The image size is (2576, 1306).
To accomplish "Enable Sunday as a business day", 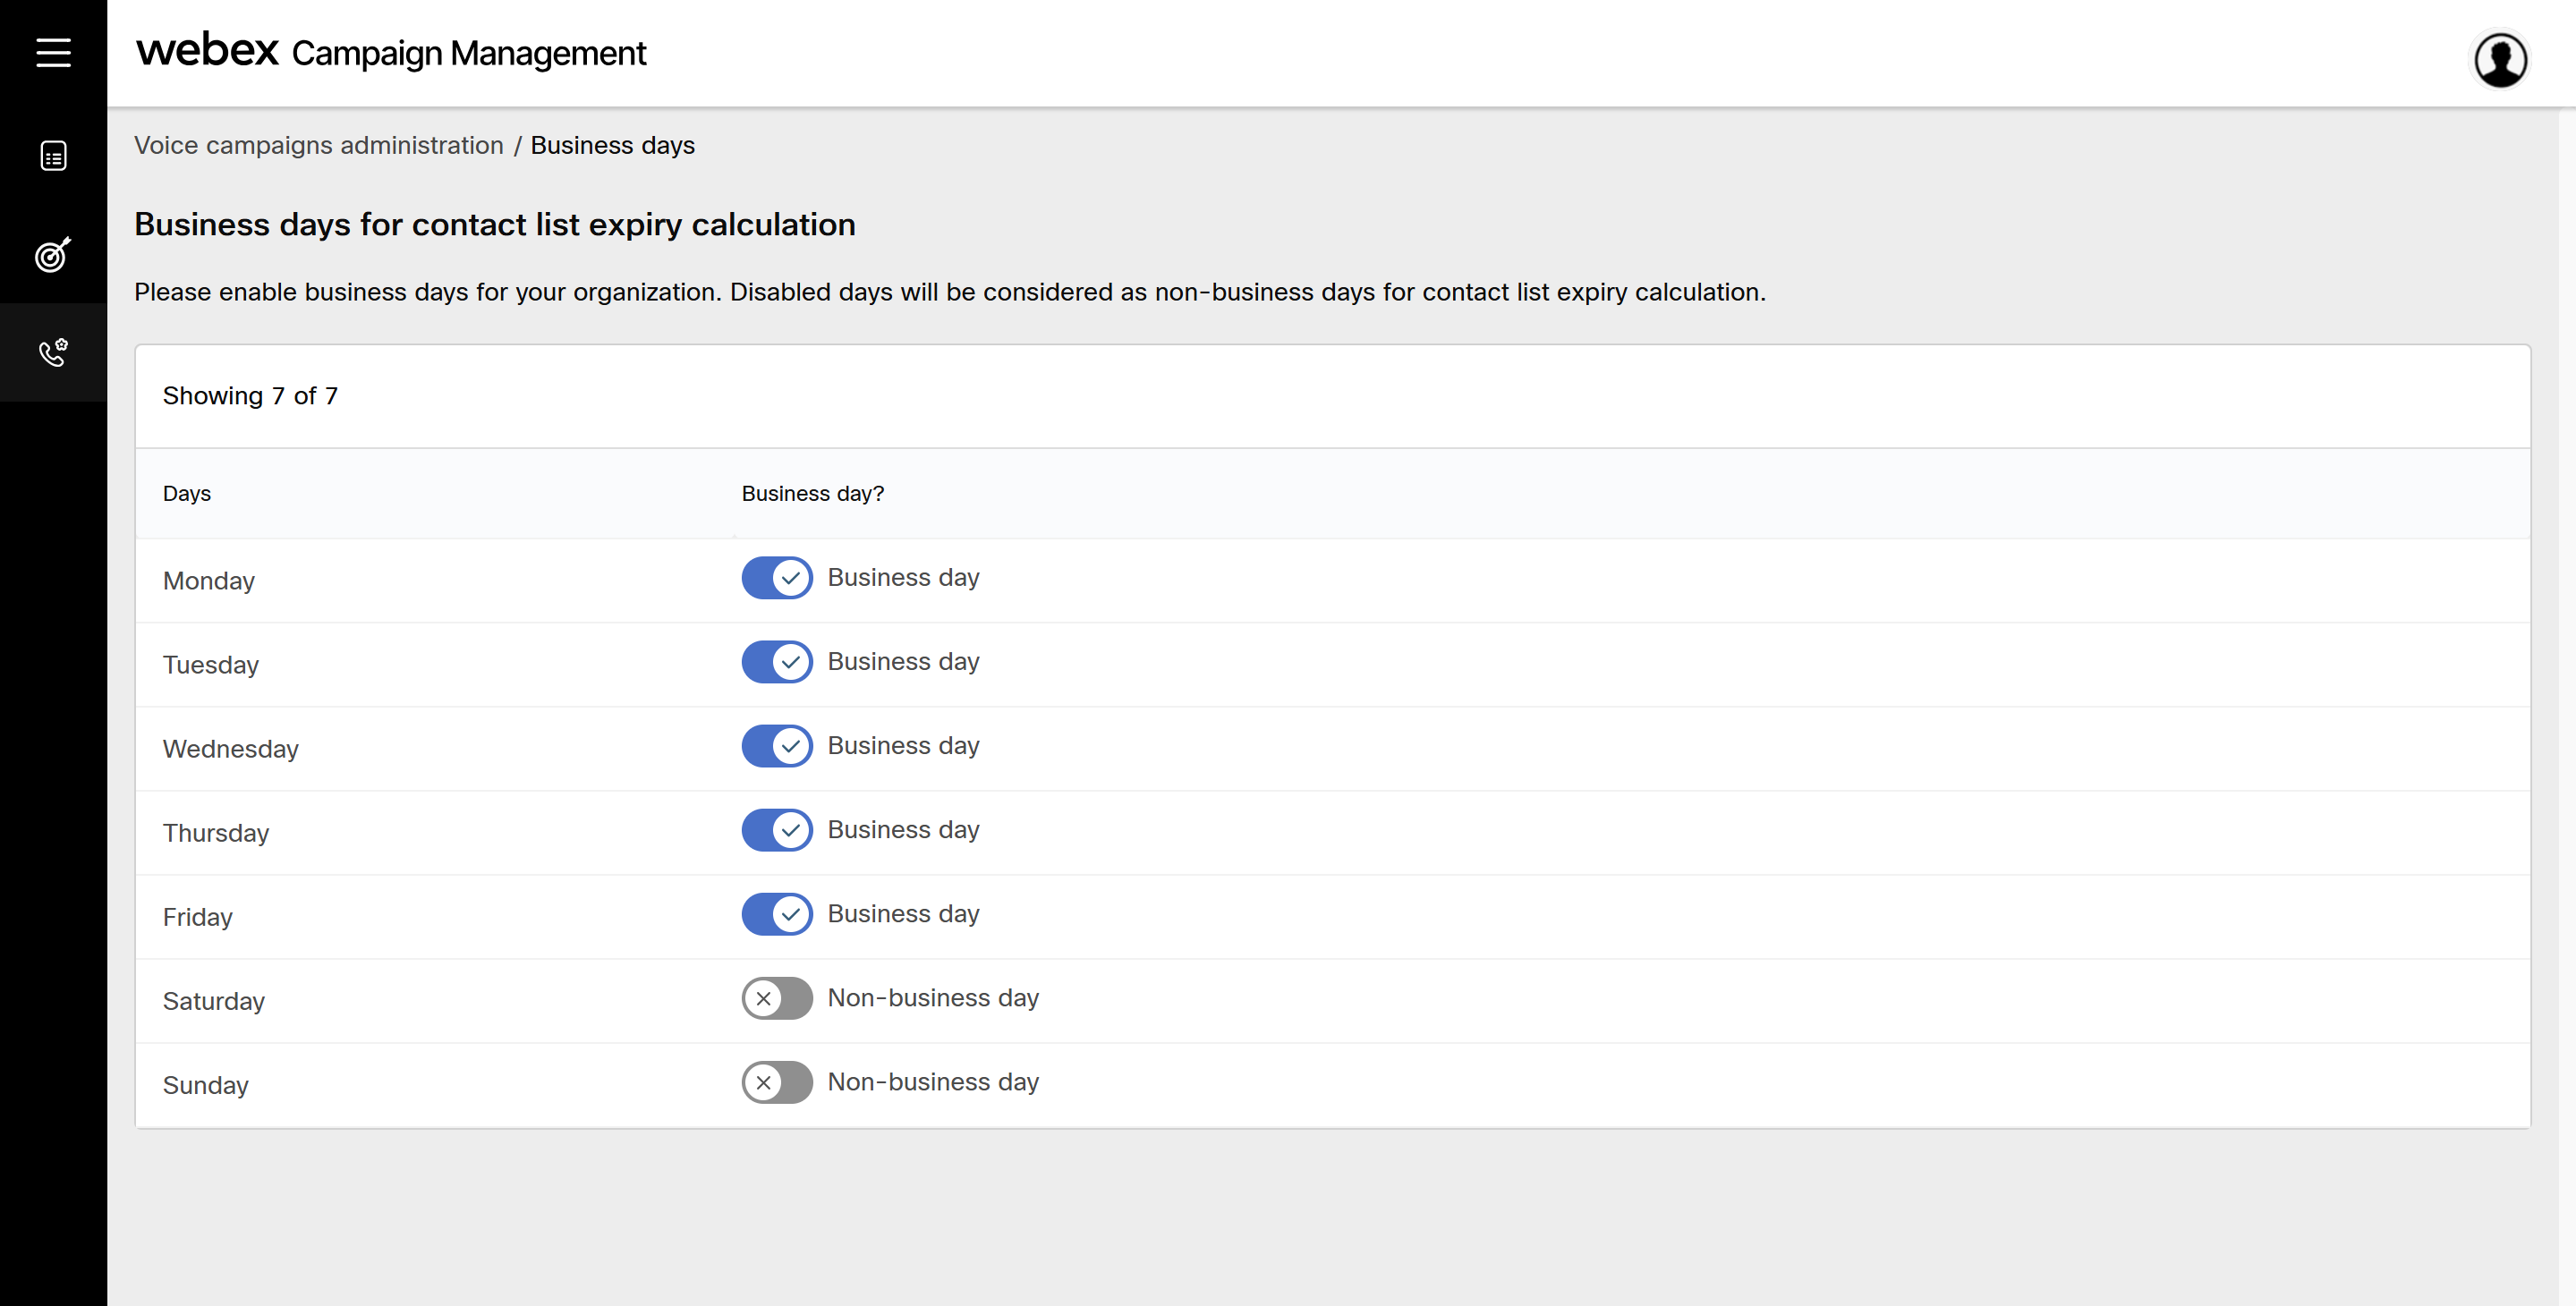I will pos(777,1082).
